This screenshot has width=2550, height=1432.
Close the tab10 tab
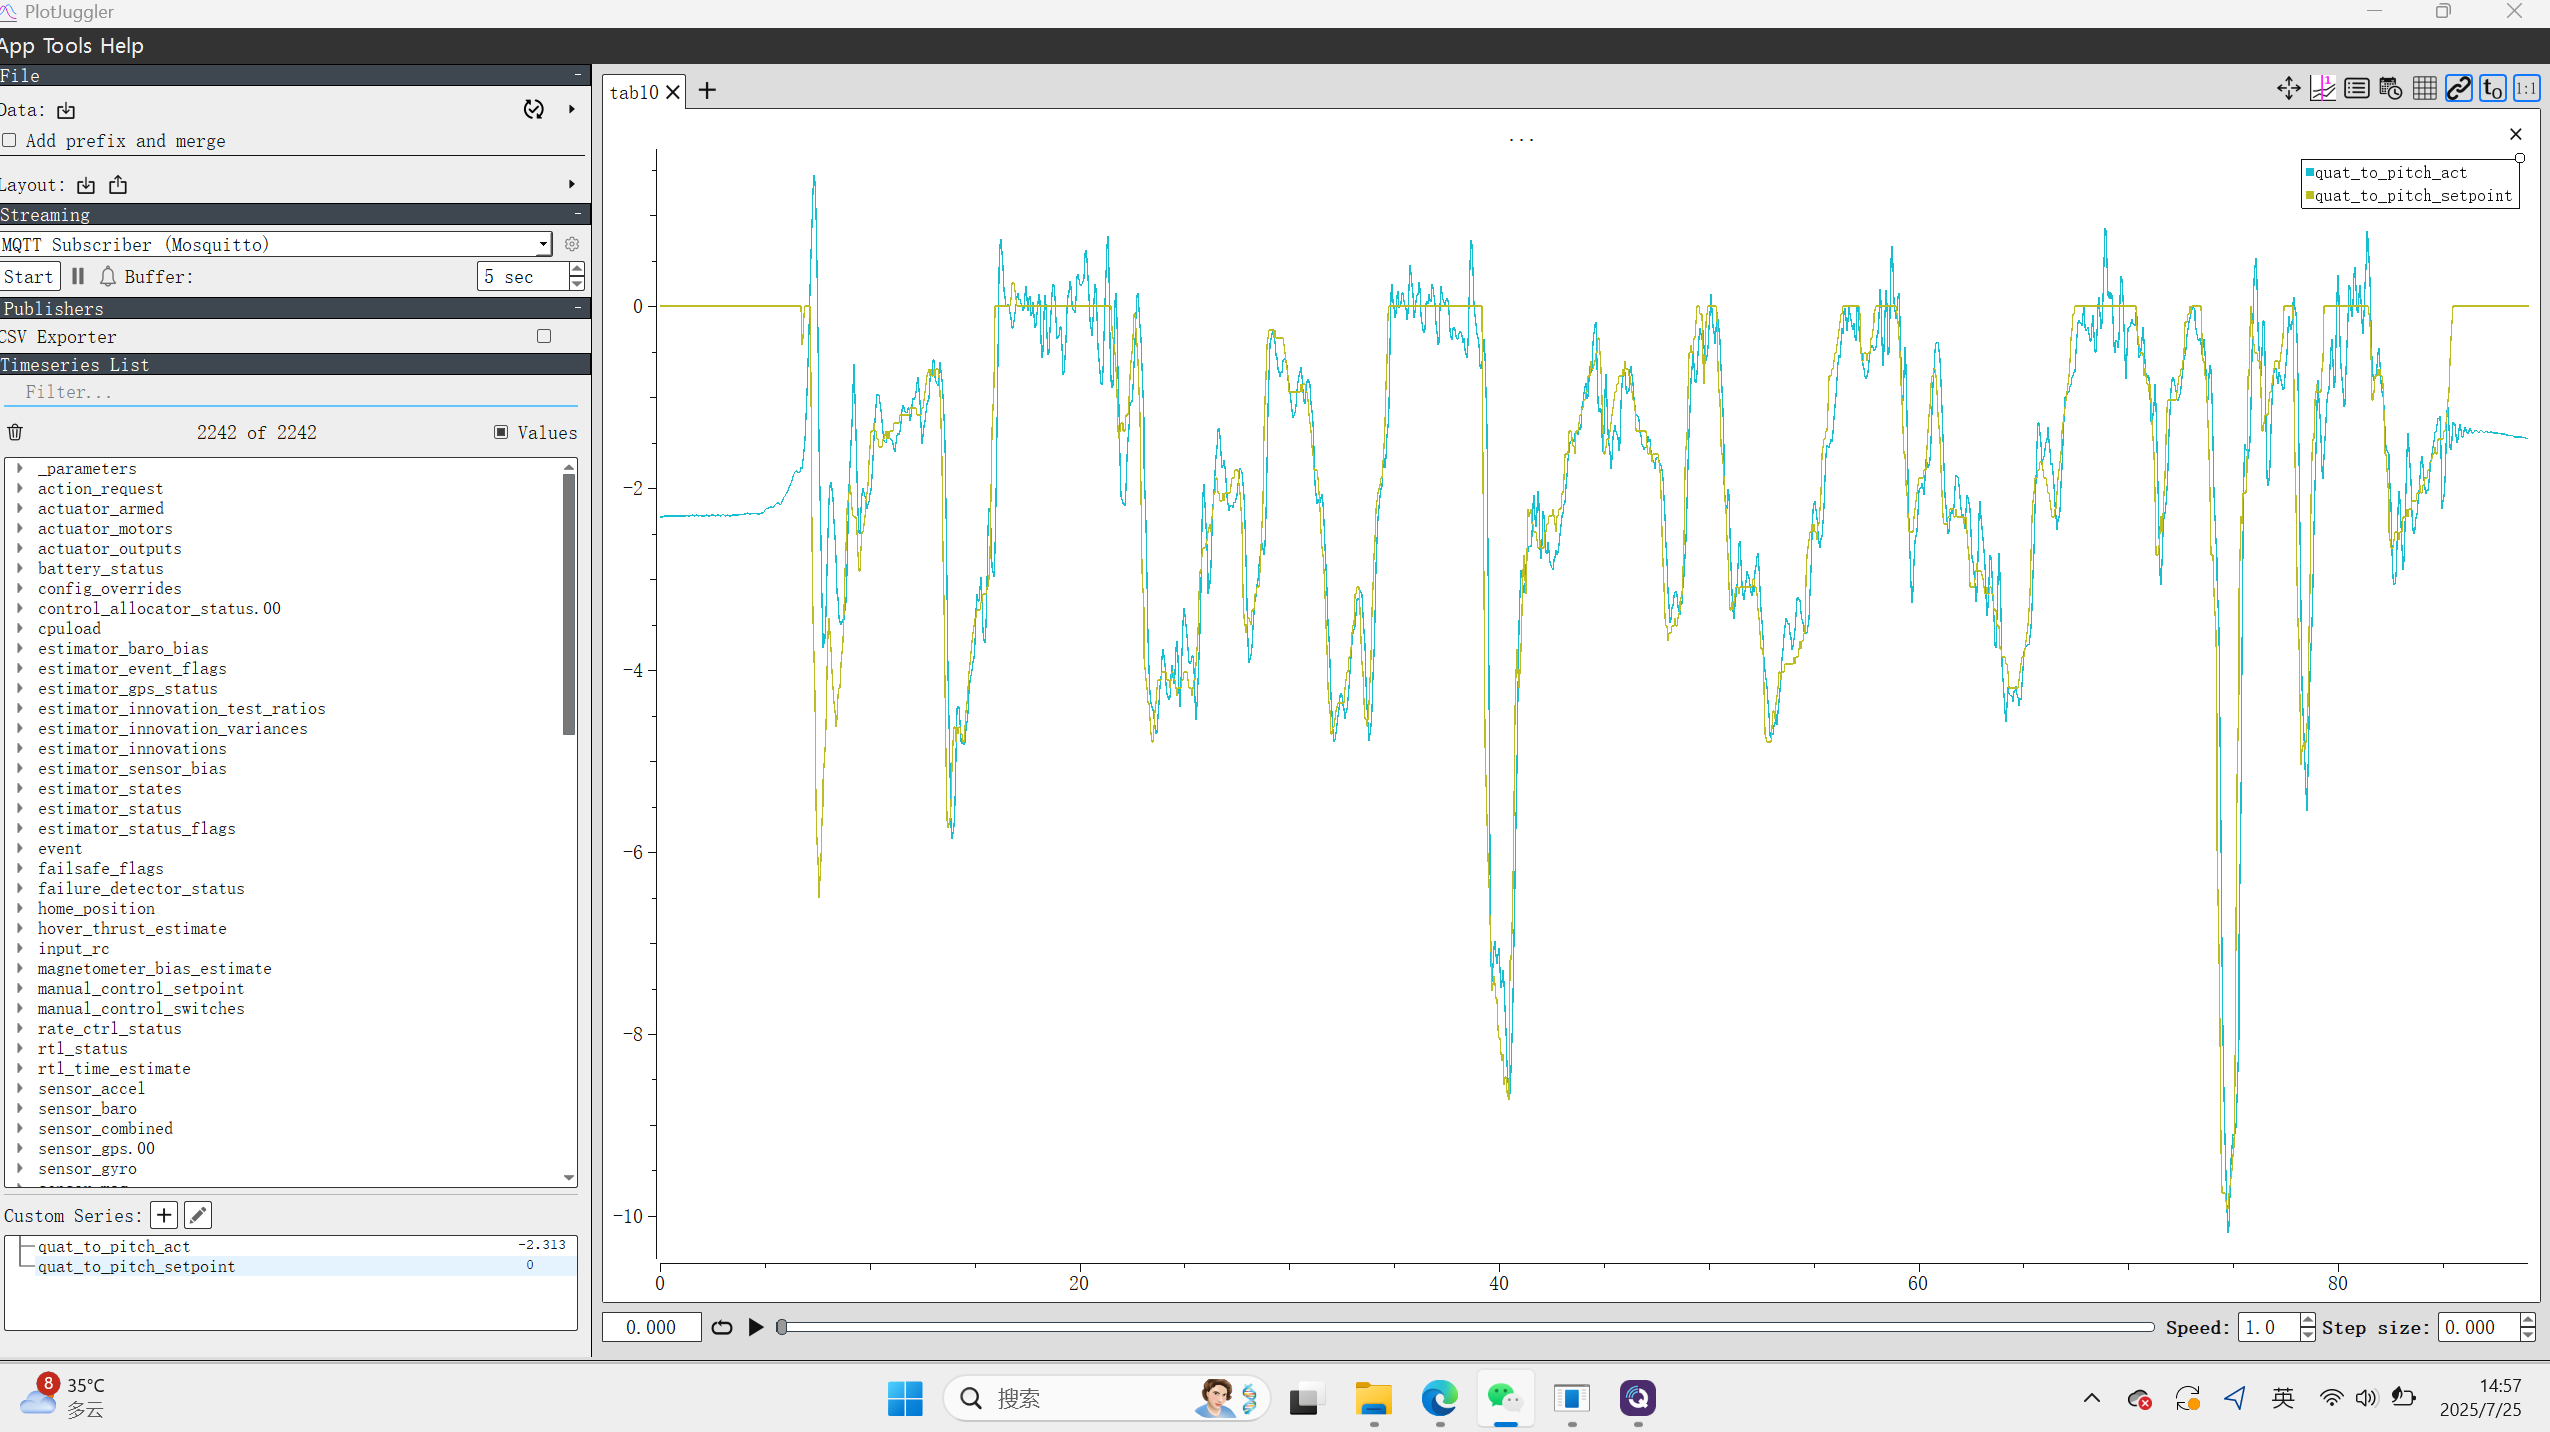[673, 92]
